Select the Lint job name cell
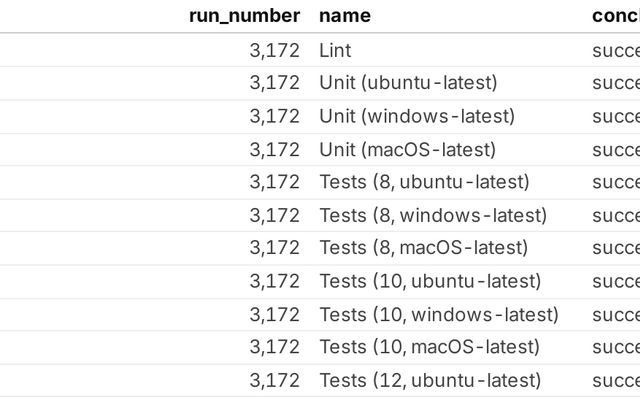The image size is (640, 400). point(335,50)
